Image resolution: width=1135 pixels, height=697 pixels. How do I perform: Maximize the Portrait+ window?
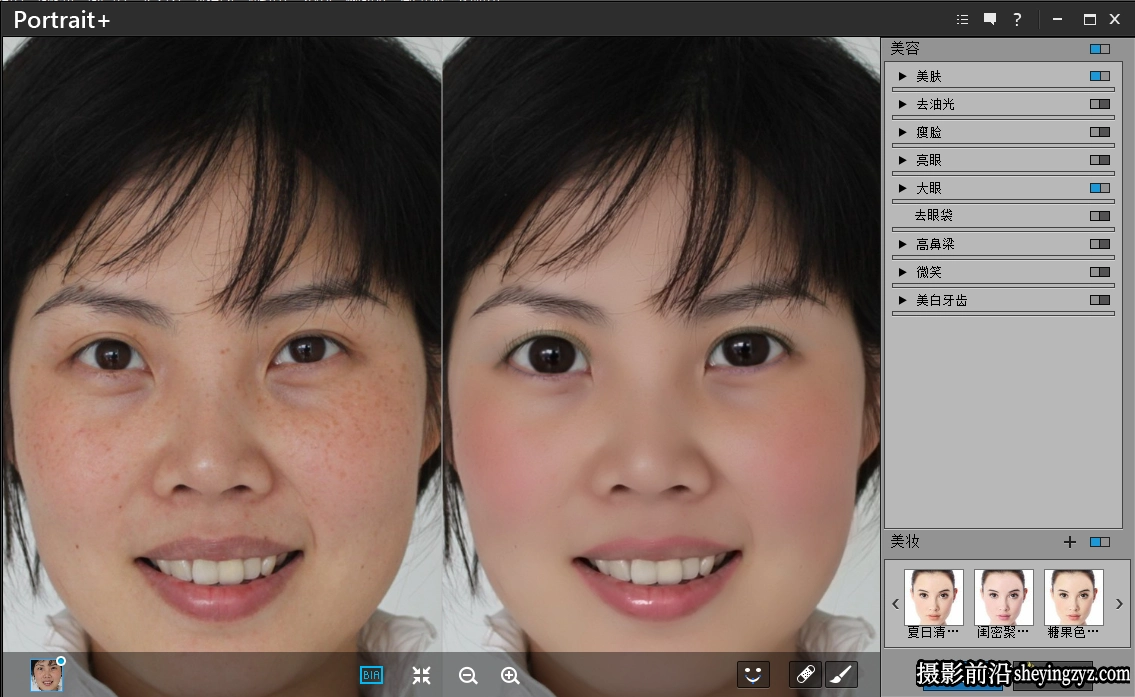coord(1089,20)
